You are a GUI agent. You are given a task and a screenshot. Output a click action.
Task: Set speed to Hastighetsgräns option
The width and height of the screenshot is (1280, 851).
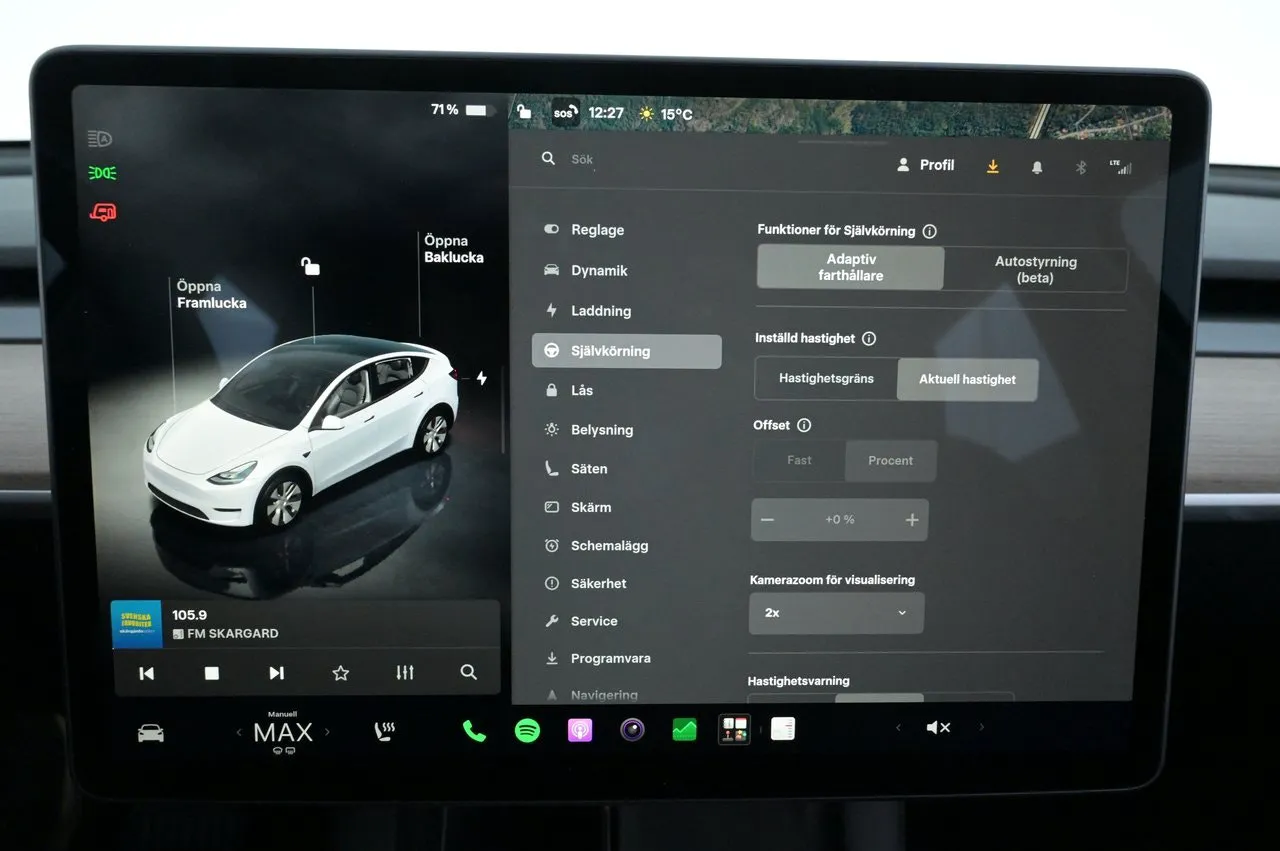click(x=826, y=379)
